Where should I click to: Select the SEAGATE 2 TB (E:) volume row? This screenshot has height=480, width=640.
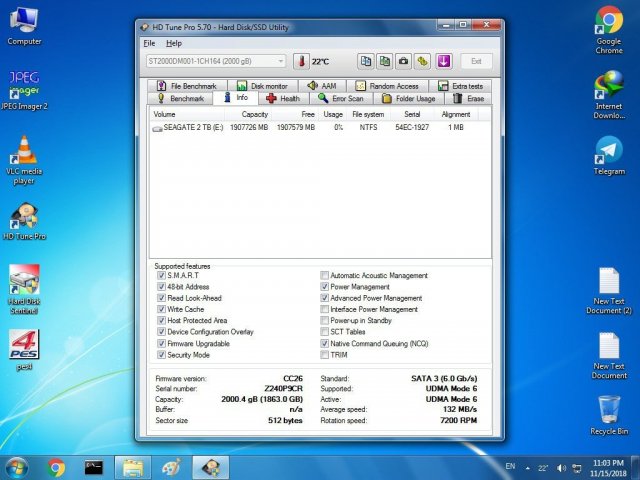point(194,128)
